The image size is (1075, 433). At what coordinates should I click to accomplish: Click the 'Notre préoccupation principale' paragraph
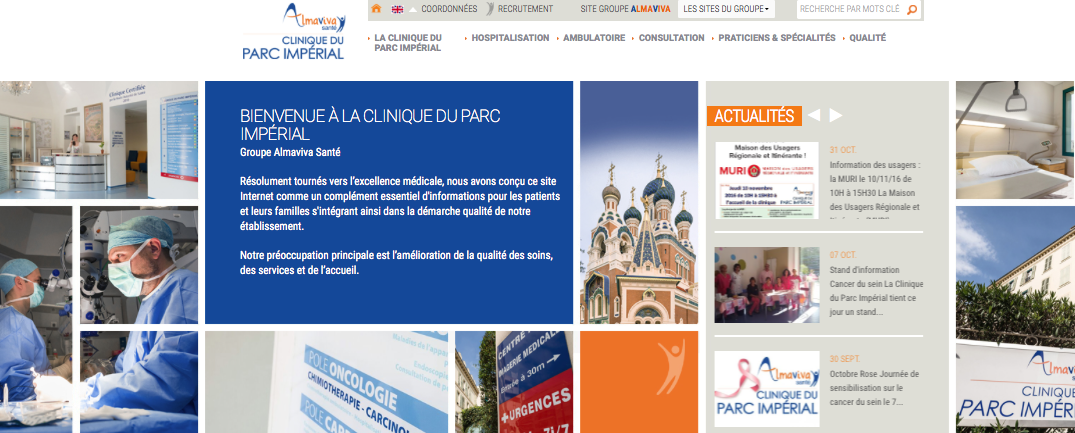click(x=396, y=262)
